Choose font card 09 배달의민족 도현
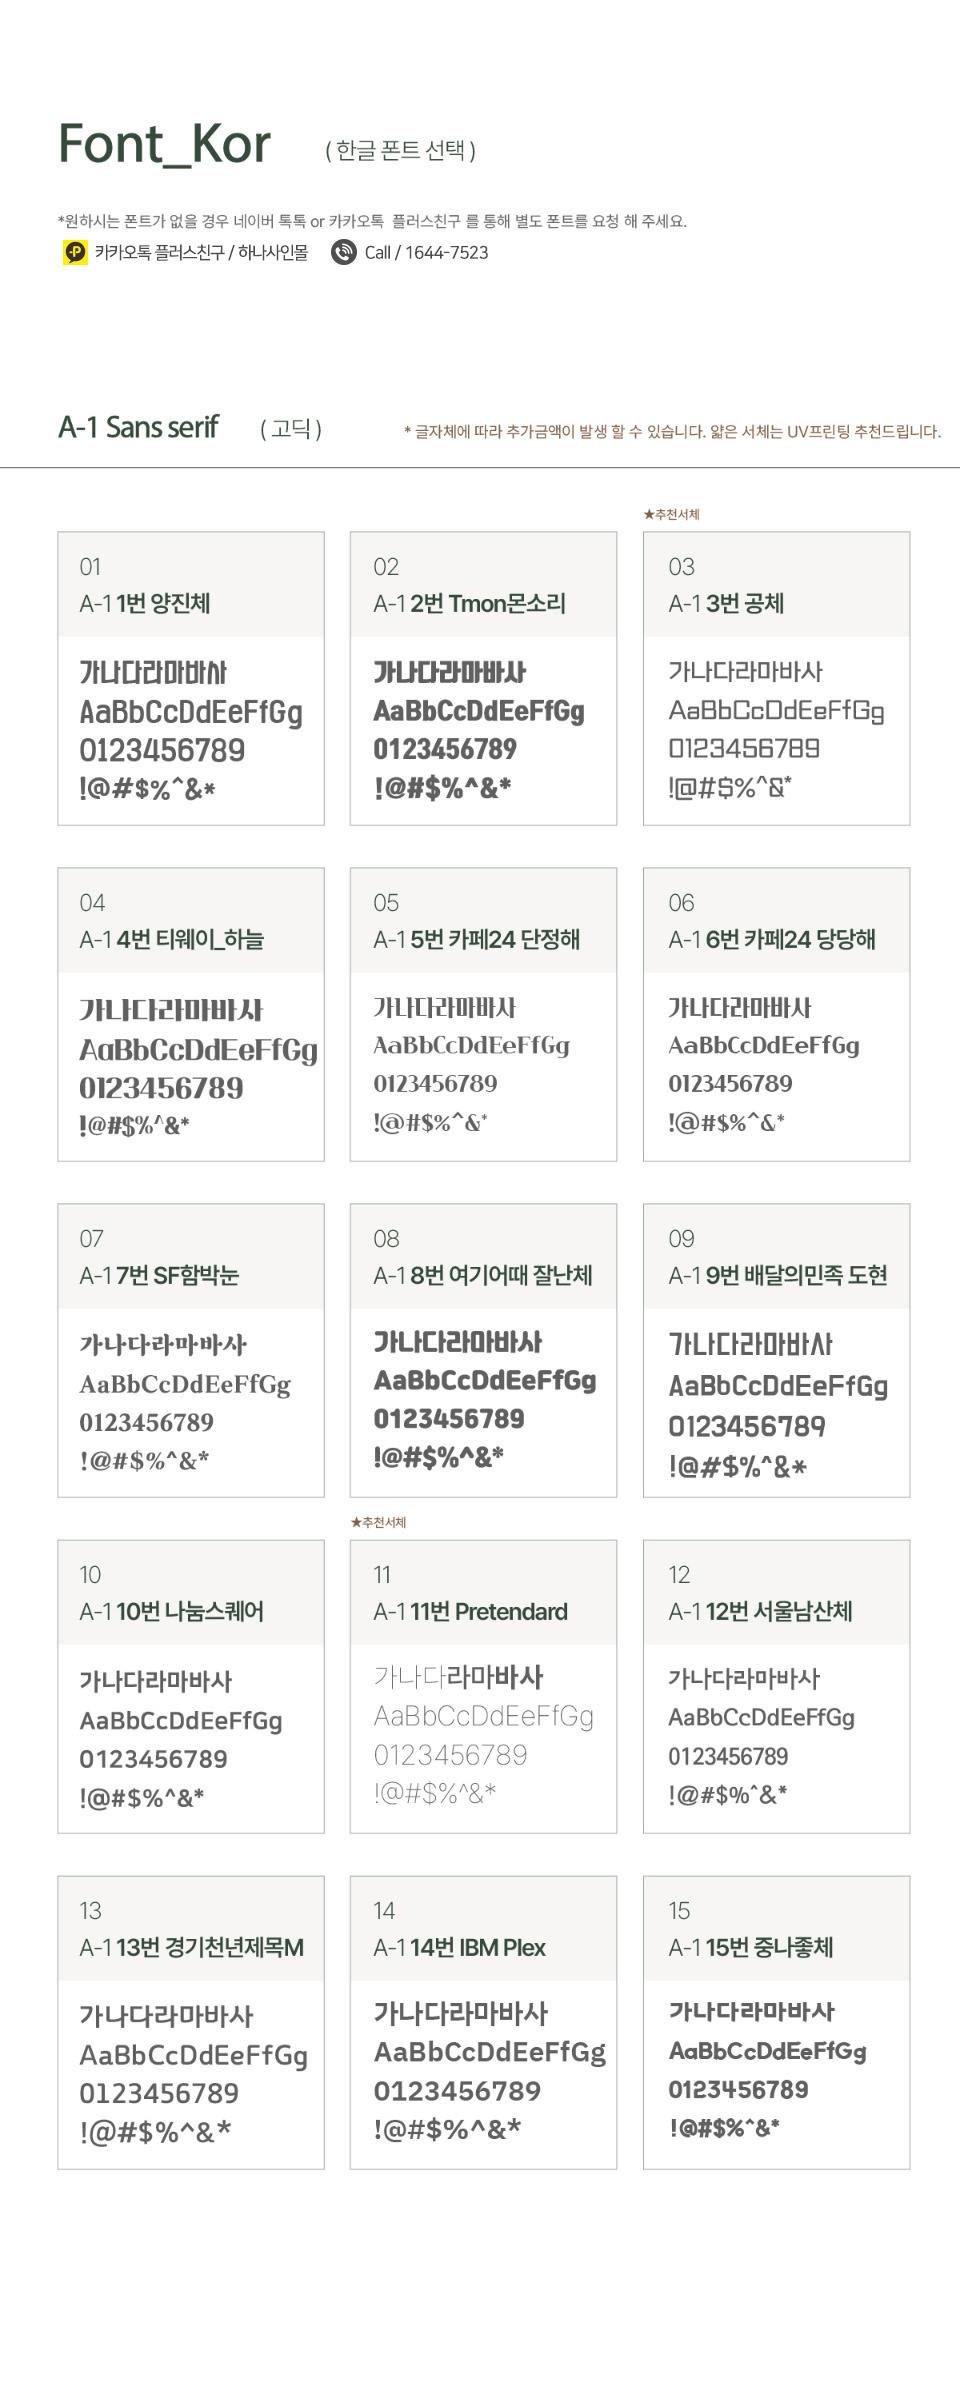The image size is (960, 2382). [x=776, y=1350]
